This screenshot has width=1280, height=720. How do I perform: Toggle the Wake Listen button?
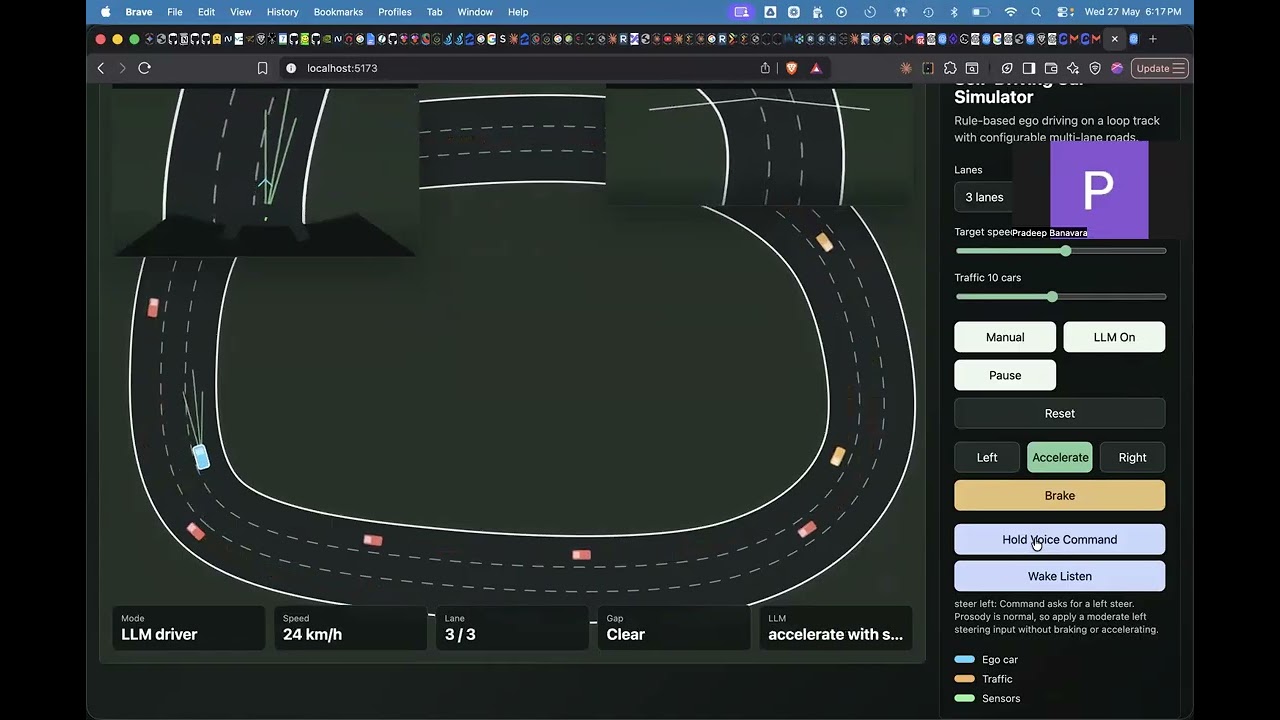(x=1060, y=576)
